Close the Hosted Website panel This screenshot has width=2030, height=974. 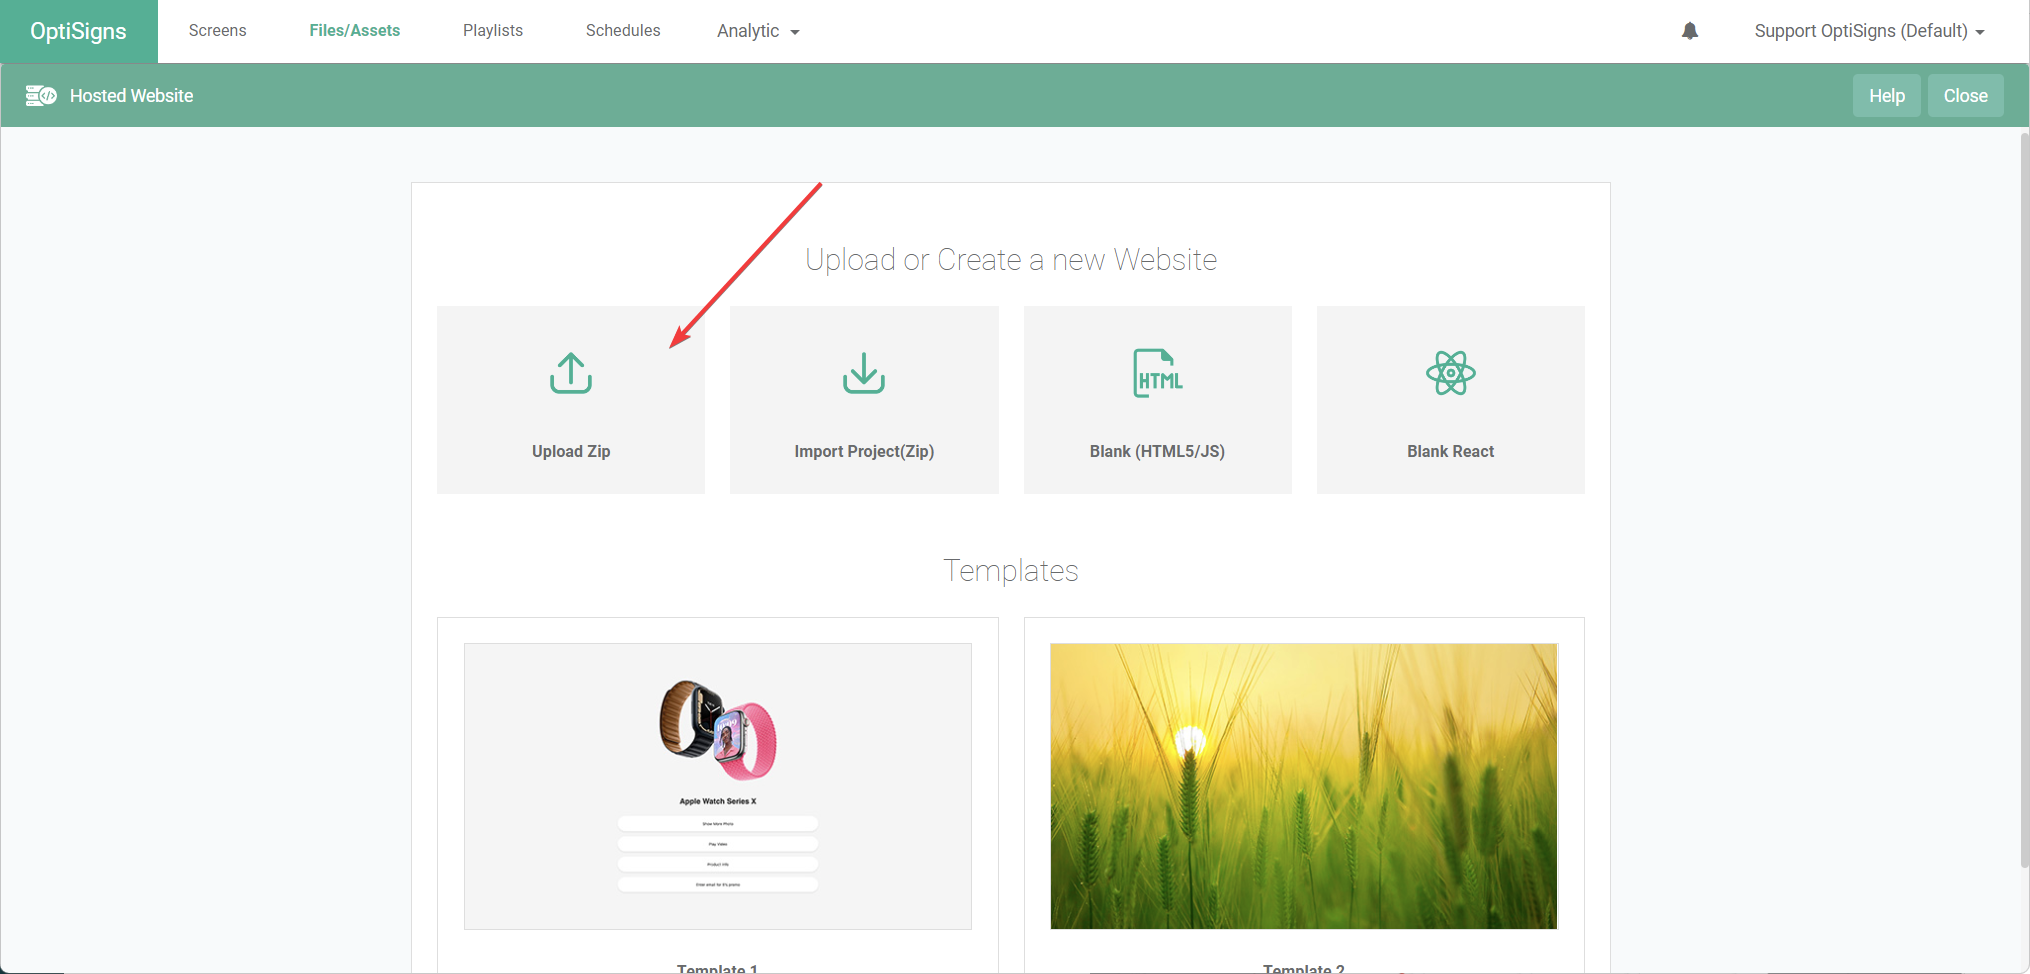[1964, 96]
